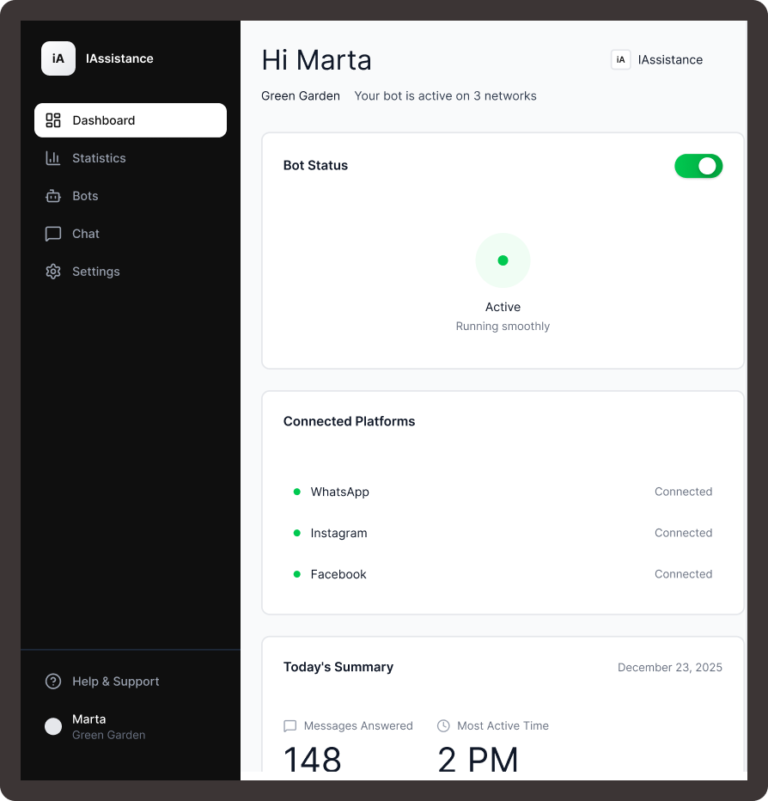Click the Statistics bar chart icon

click(x=53, y=158)
